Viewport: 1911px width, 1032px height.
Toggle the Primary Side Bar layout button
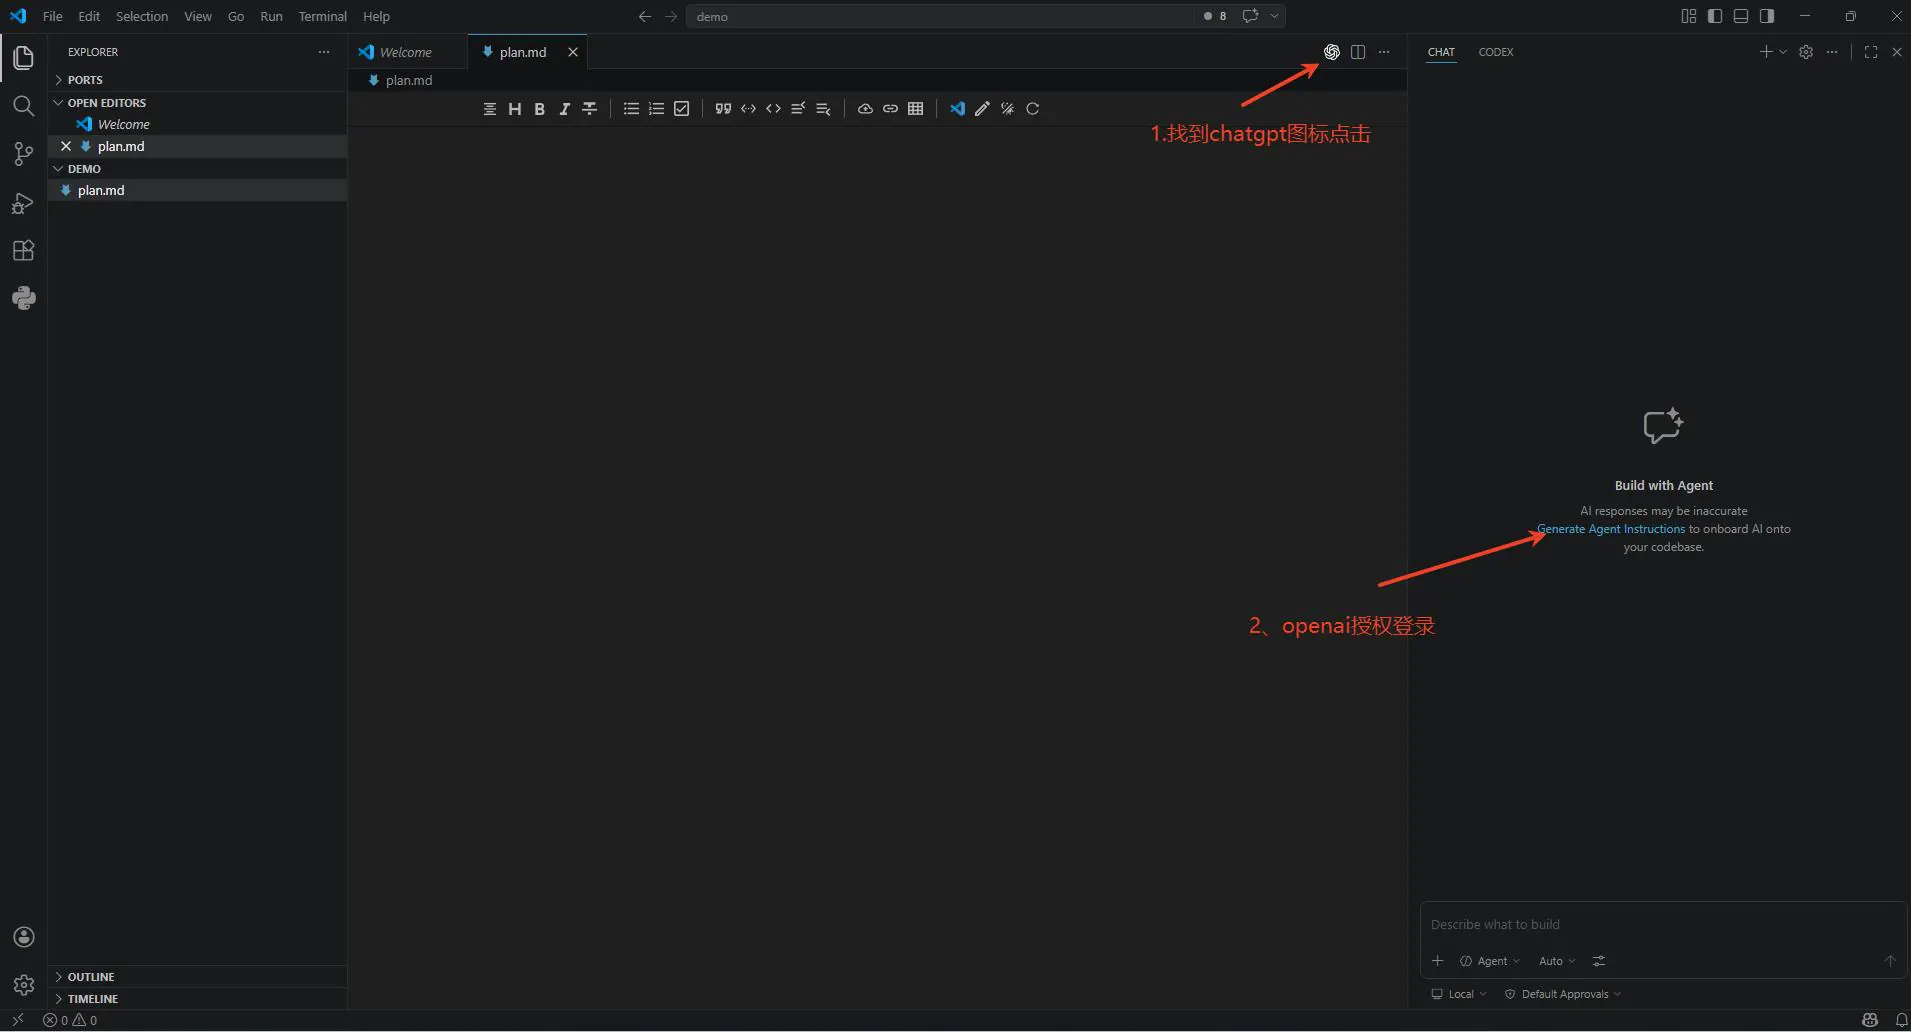coord(1715,16)
